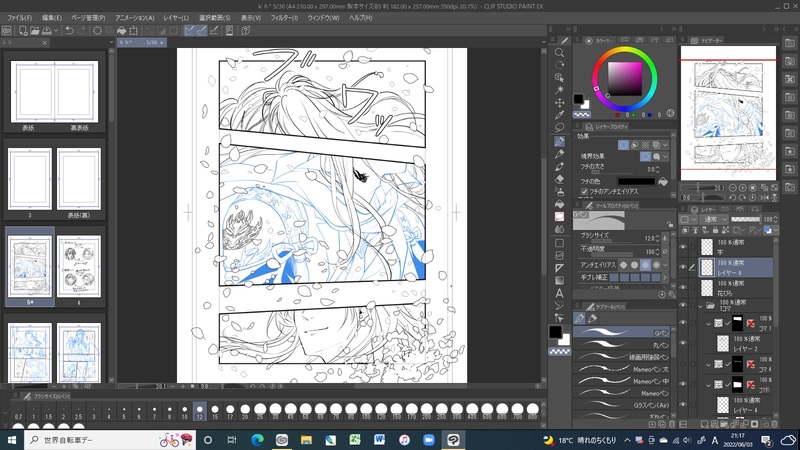
Task: Select the Mameoペン 太 sub tool
Action: [623, 369]
